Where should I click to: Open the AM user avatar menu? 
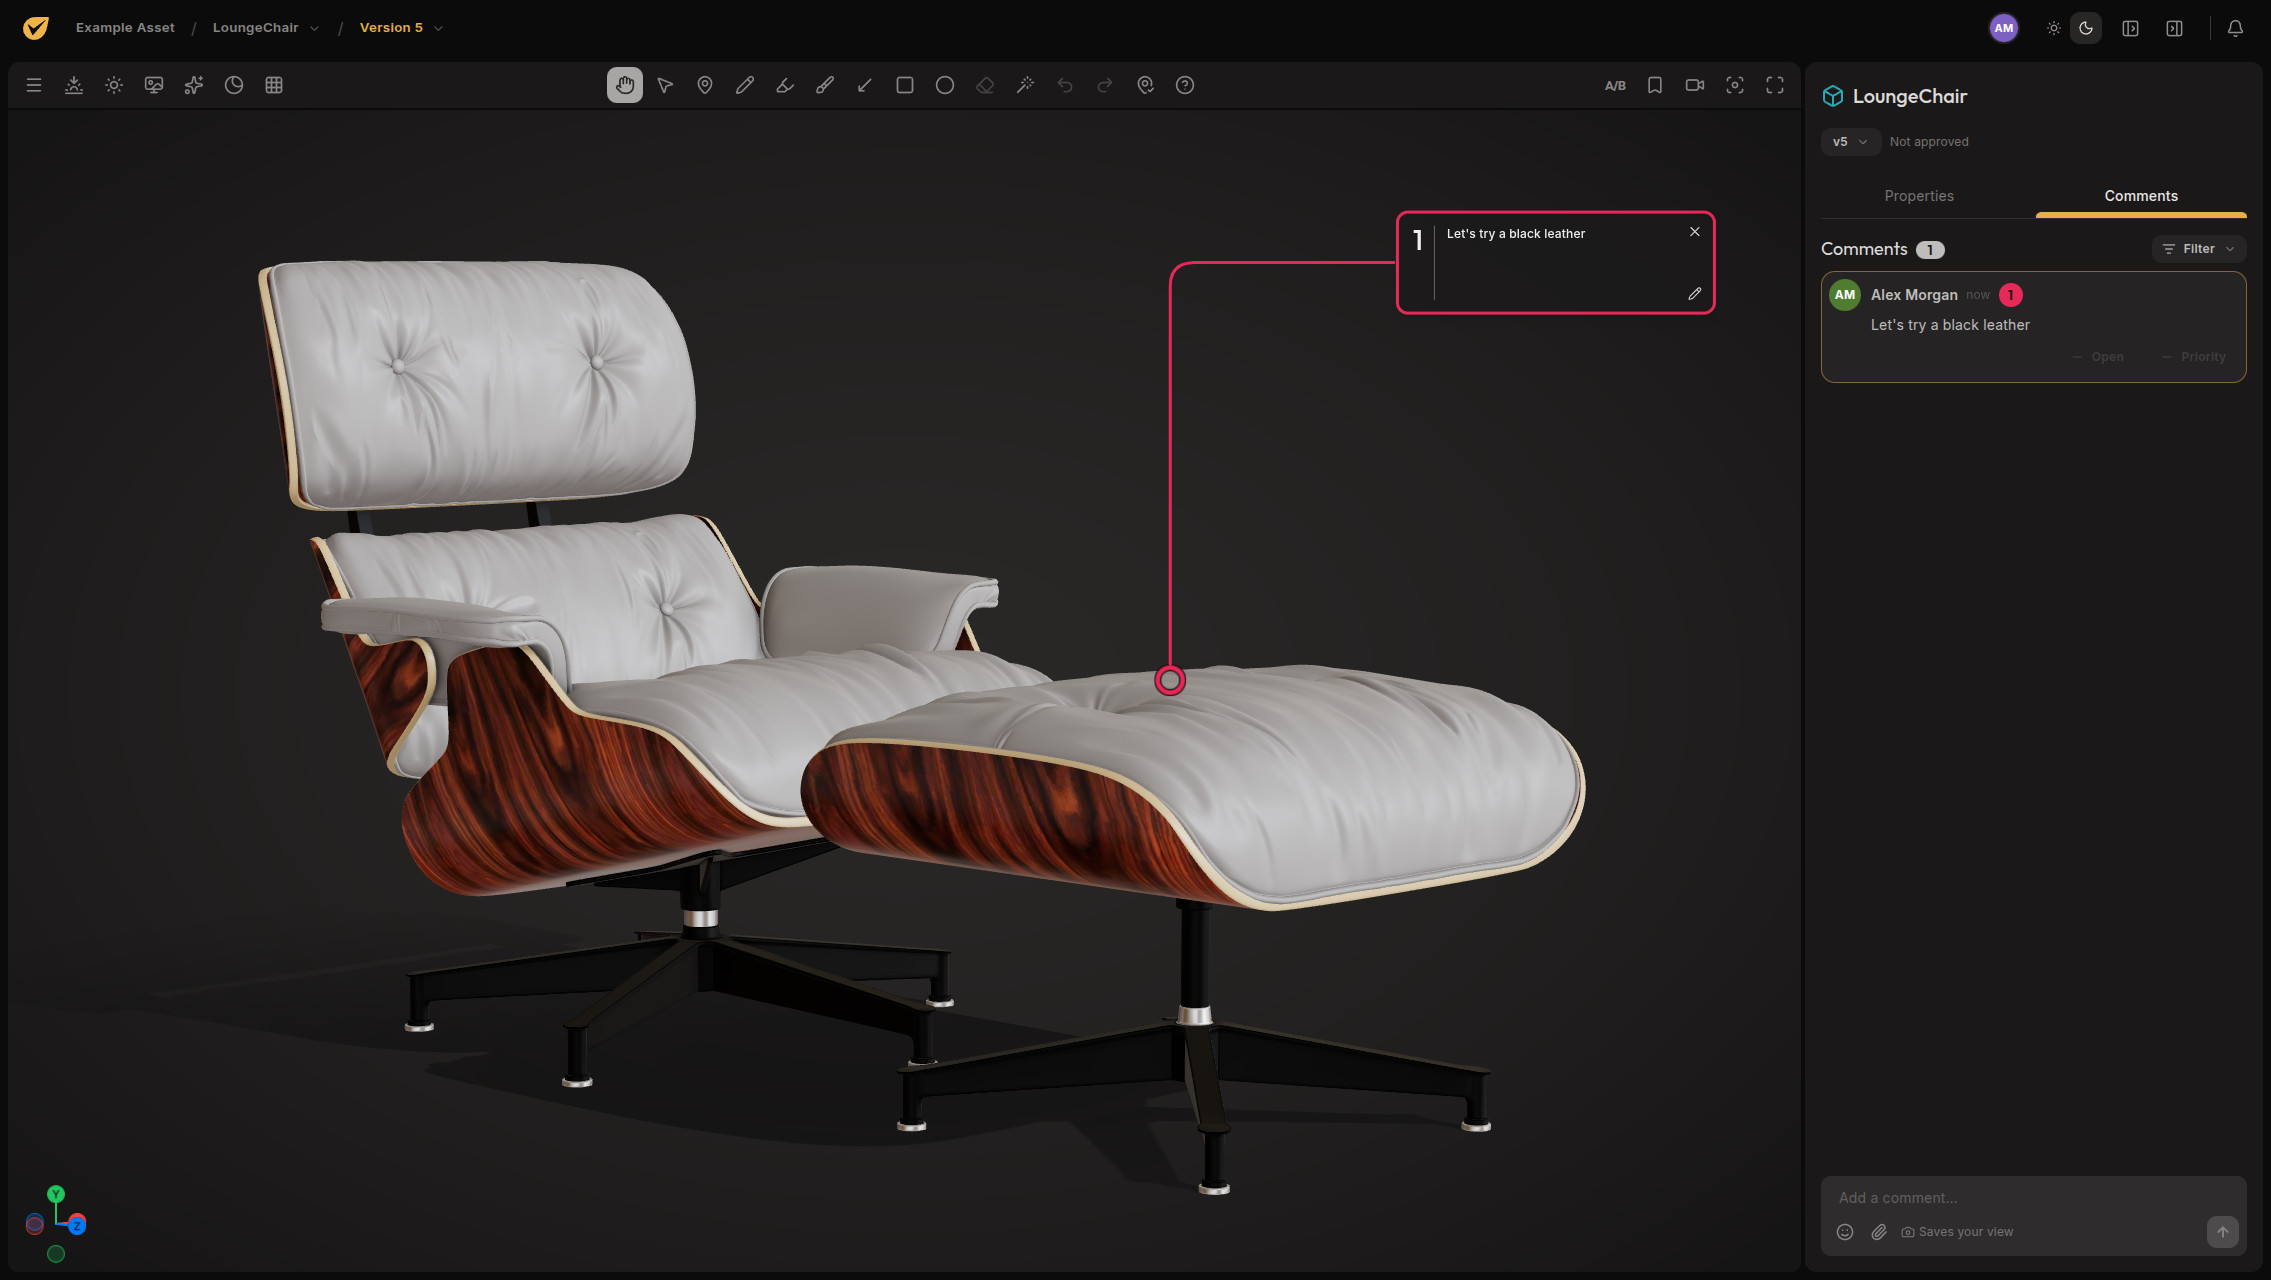(x=2004, y=28)
